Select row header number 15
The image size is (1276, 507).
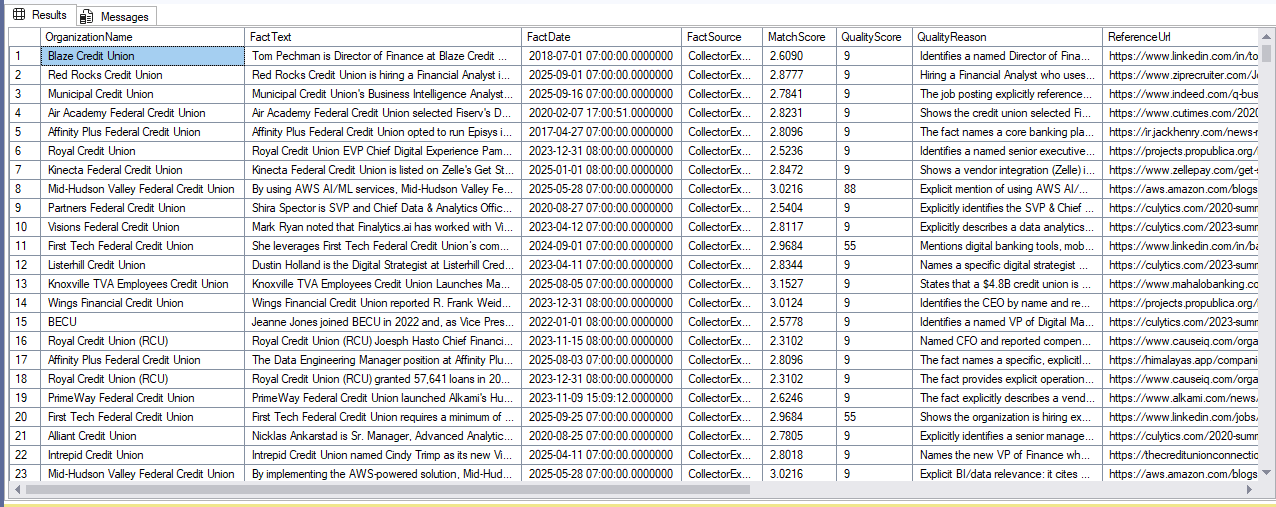(x=24, y=322)
